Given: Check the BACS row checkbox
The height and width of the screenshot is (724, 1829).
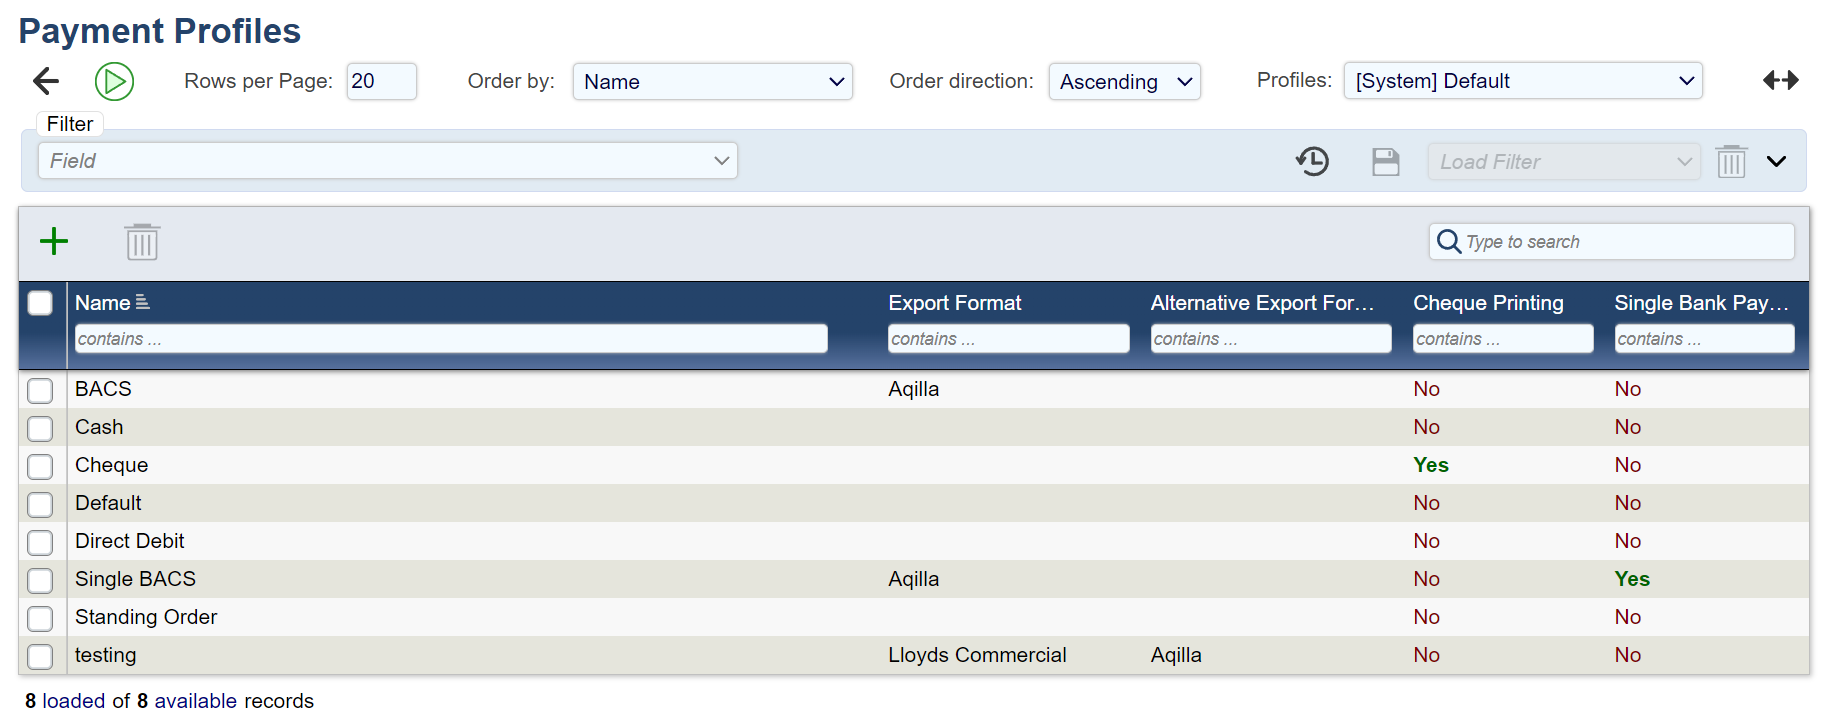Looking at the screenshot, I should coord(40,390).
